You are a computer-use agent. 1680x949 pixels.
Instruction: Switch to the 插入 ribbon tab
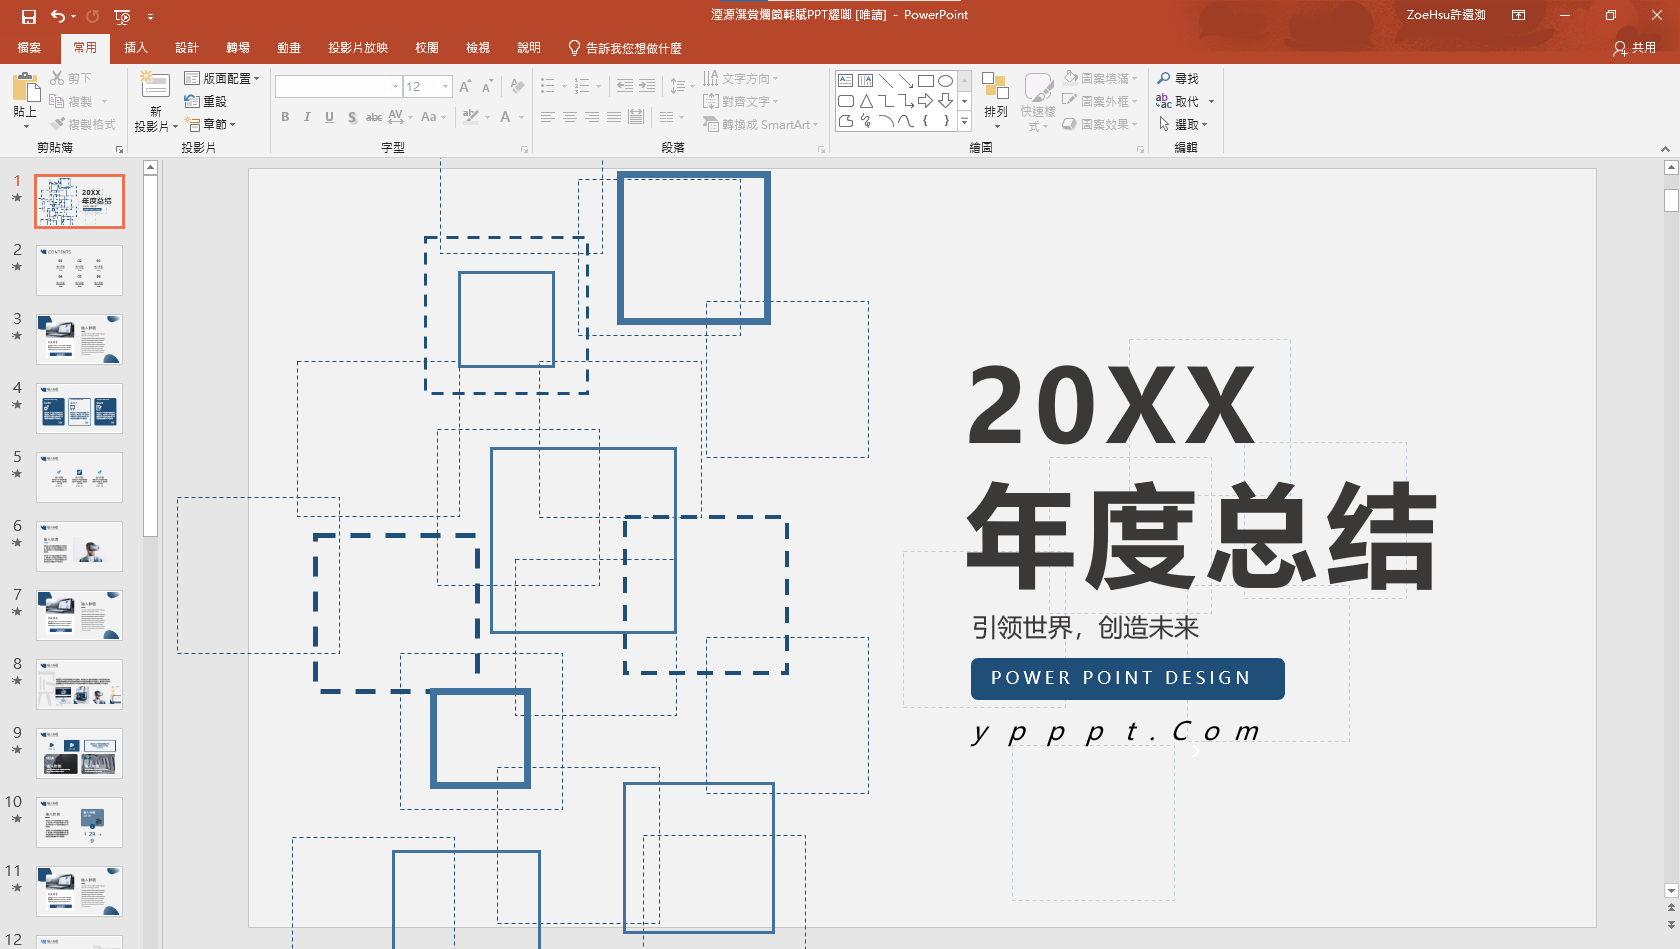135,48
